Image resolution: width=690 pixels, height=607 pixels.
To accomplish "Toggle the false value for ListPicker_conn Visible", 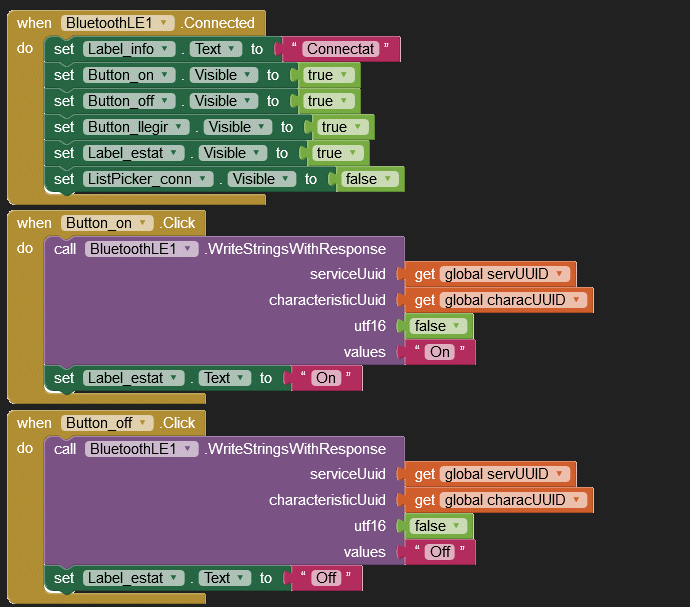I will 369,179.
